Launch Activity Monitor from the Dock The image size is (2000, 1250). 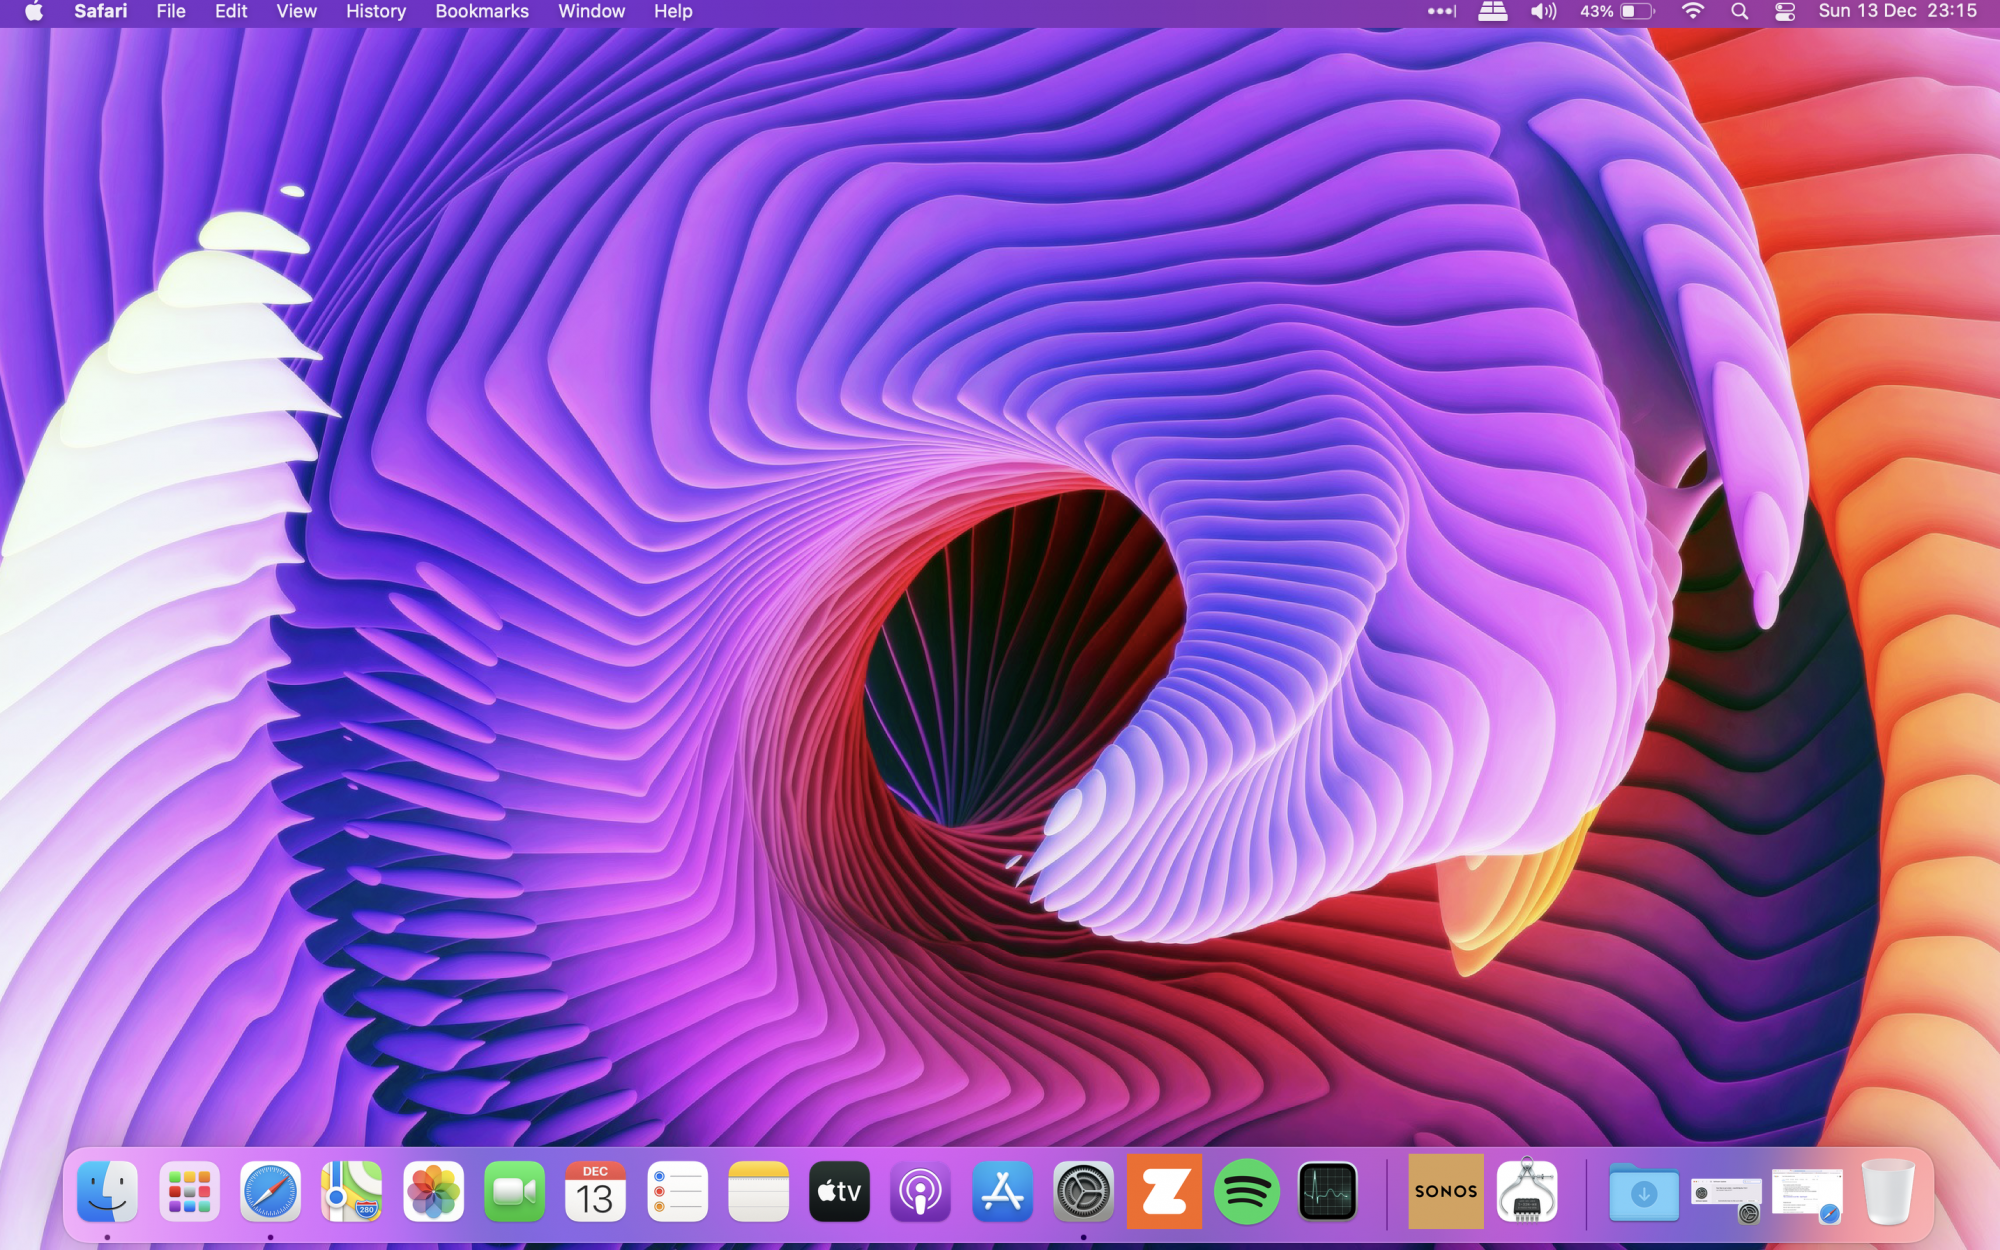pyautogui.click(x=1327, y=1191)
